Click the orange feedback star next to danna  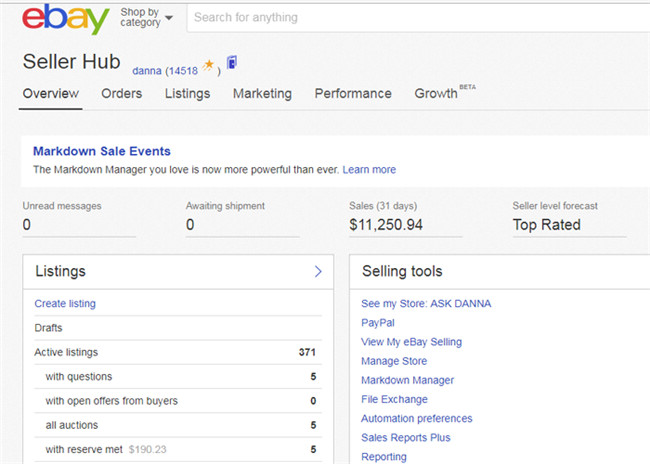tap(209, 66)
